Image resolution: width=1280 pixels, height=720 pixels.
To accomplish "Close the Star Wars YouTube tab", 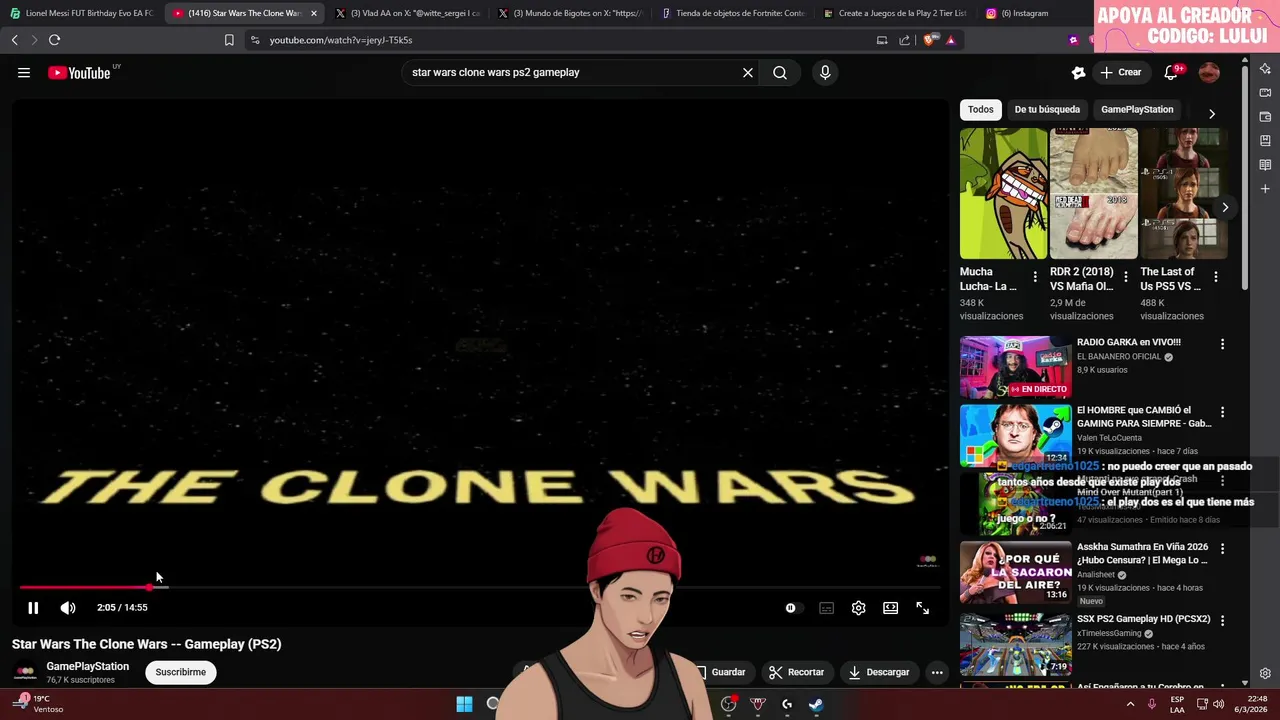I will [314, 13].
